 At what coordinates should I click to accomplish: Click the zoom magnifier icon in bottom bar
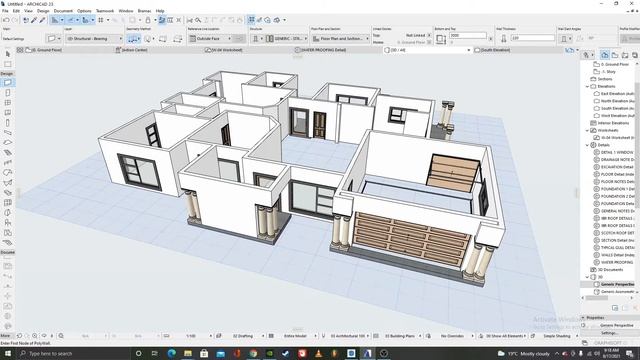[61, 336]
